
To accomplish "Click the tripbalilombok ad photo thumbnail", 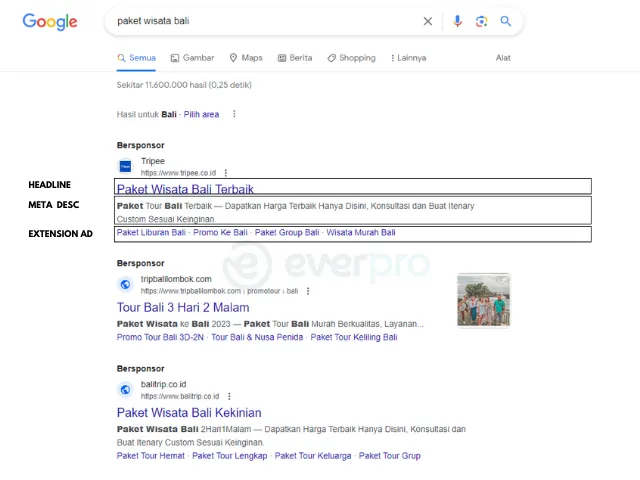I will point(484,301).
